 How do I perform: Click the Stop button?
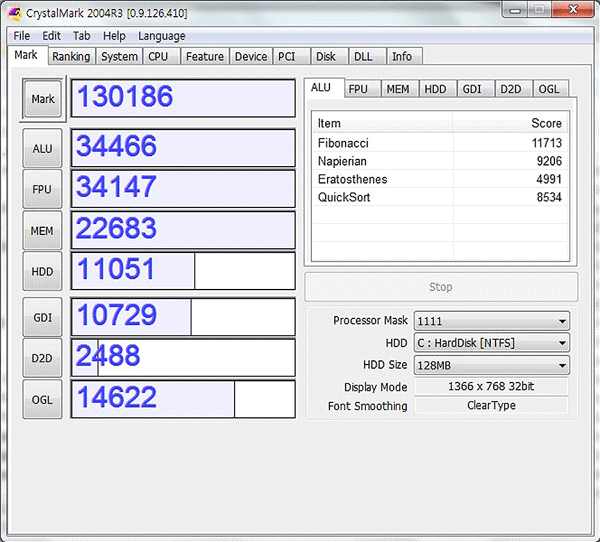pyautogui.click(x=441, y=287)
